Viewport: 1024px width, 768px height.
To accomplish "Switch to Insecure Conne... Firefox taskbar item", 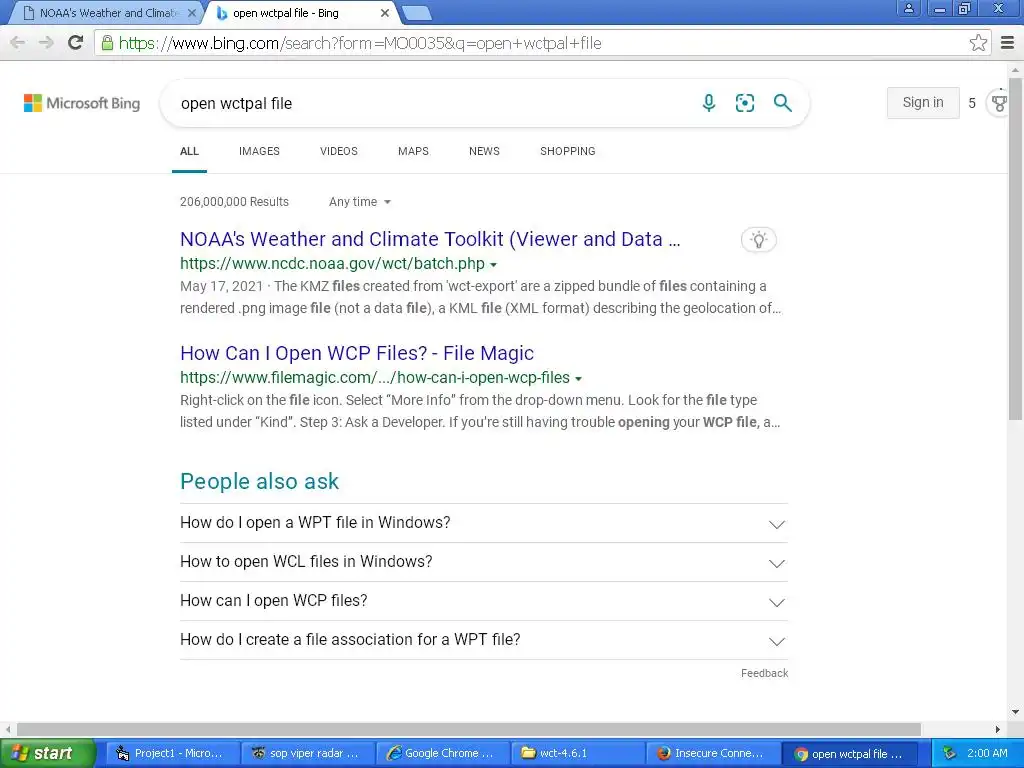I will tap(713, 754).
